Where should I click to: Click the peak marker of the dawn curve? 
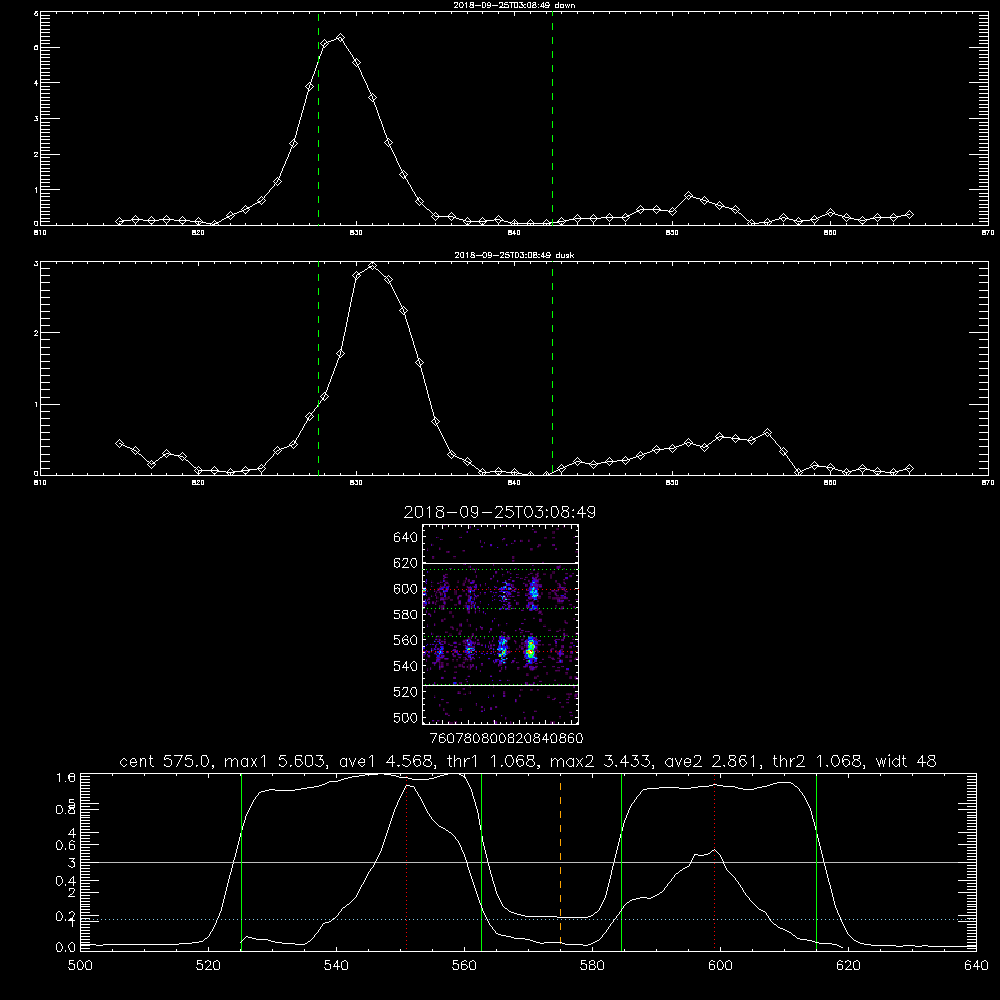pyautogui.click(x=341, y=38)
